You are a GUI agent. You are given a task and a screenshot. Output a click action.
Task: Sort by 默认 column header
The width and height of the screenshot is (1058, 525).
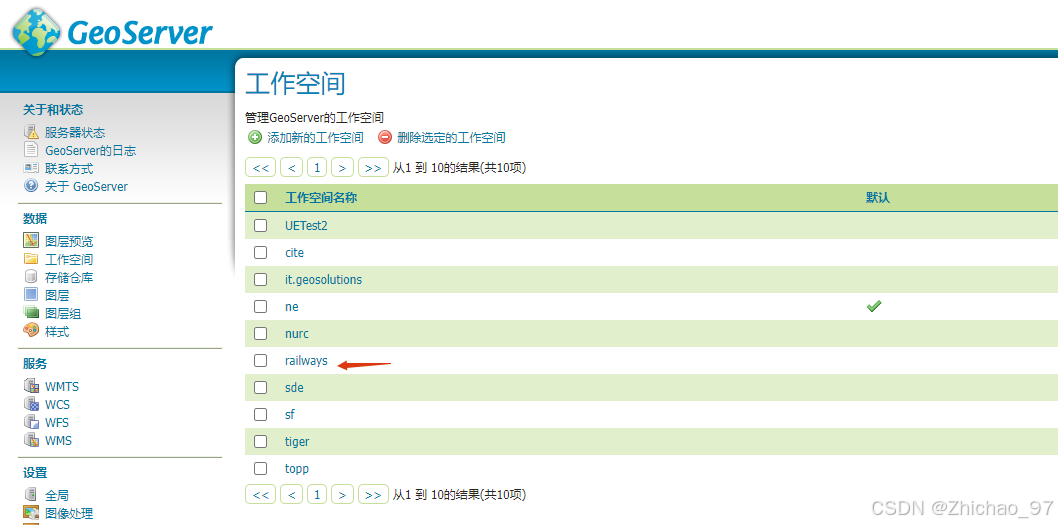(x=879, y=198)
